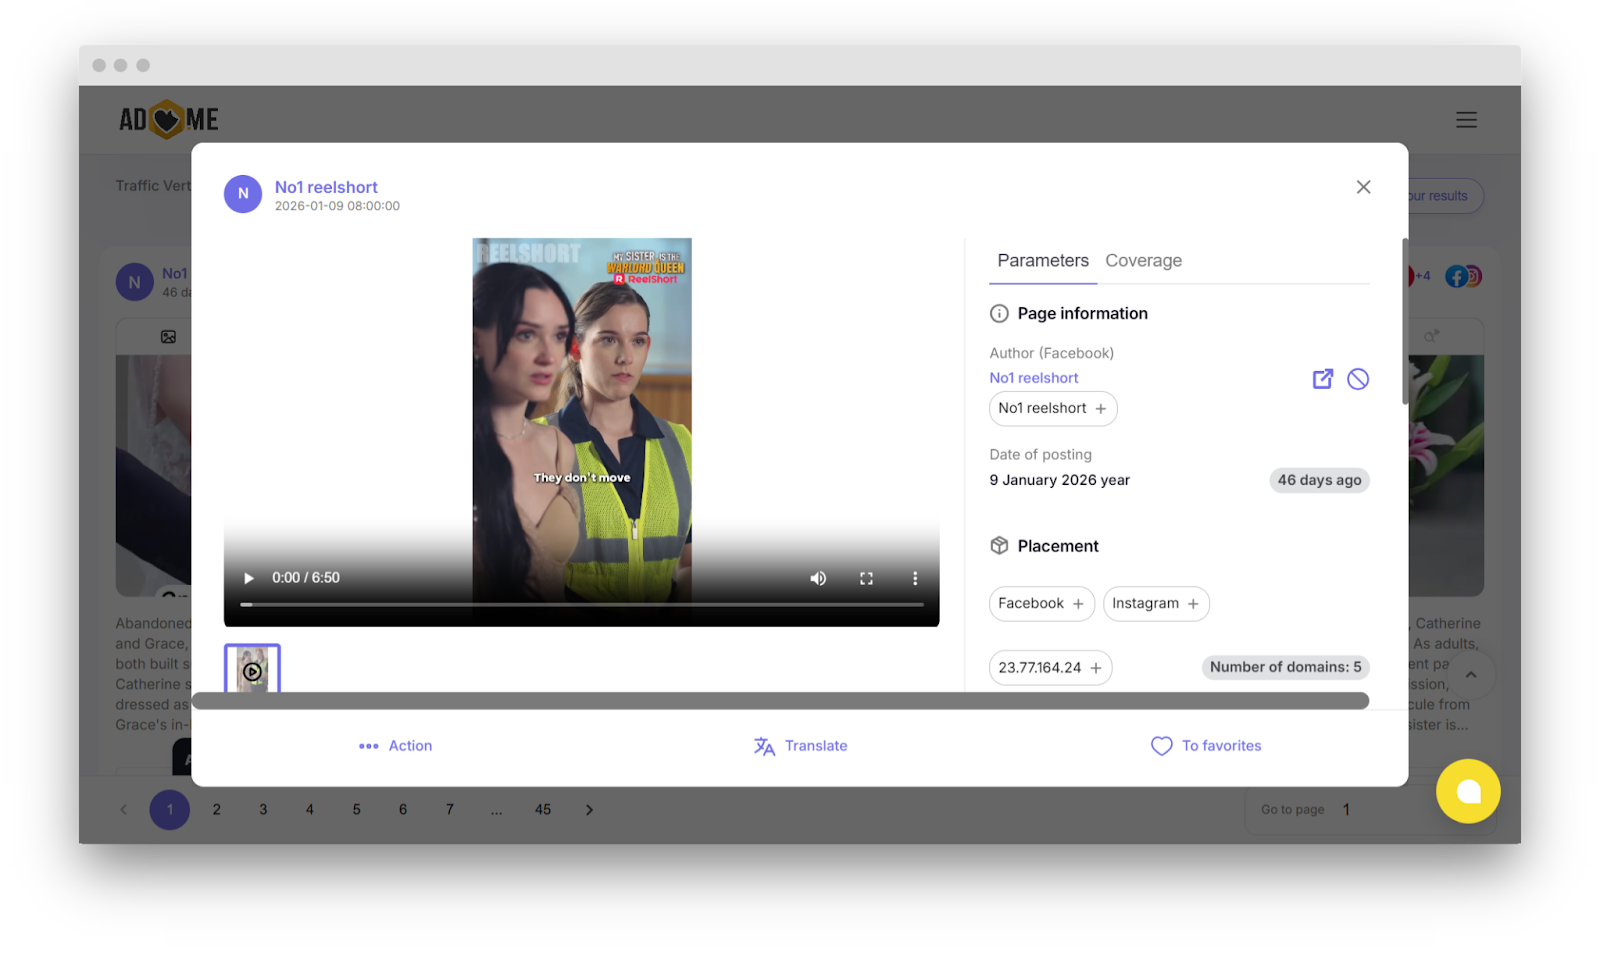1600x956 pixels.
Task: Expand the Instagram placement tag
Action: 1194,603
